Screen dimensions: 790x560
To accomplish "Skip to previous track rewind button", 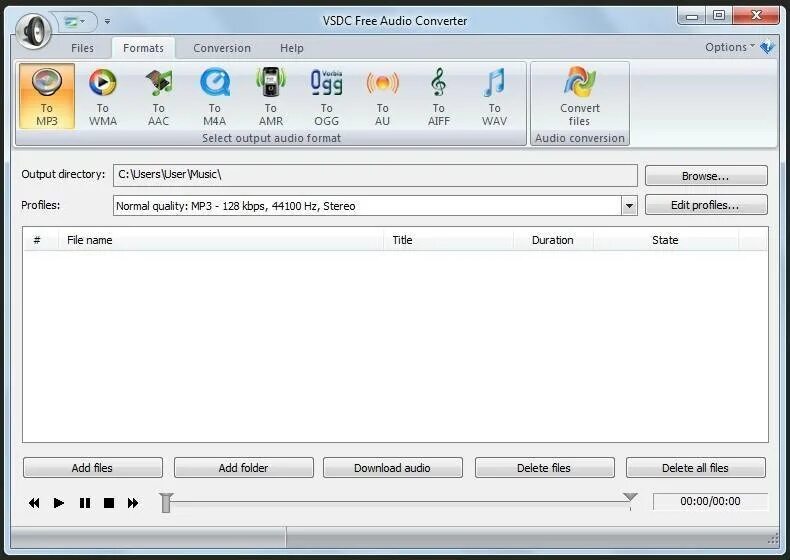I will [x=34, y=503].
